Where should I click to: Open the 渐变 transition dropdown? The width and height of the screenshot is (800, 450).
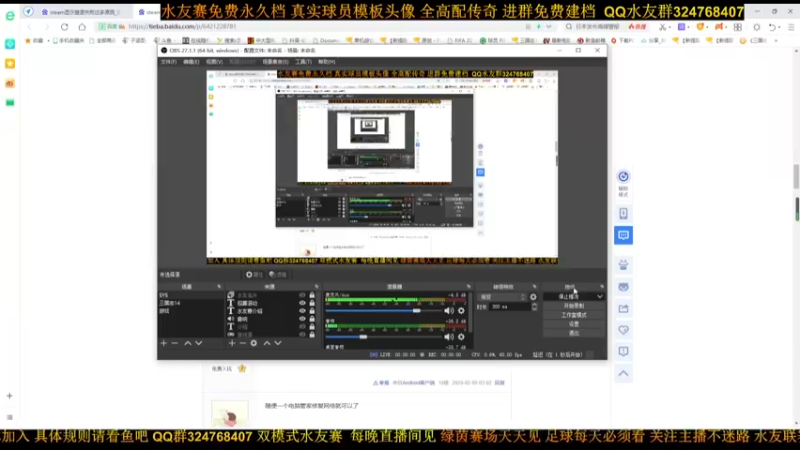(502, 296)
